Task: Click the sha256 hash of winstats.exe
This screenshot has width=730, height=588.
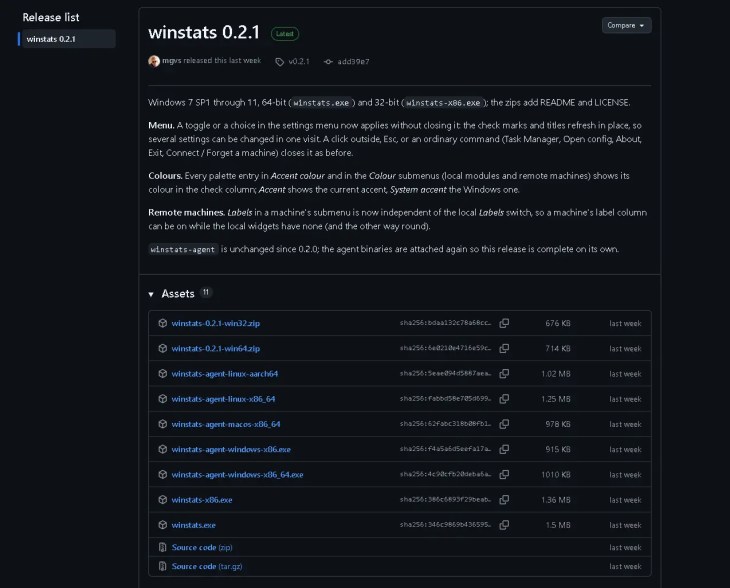Action: (445, 525)
